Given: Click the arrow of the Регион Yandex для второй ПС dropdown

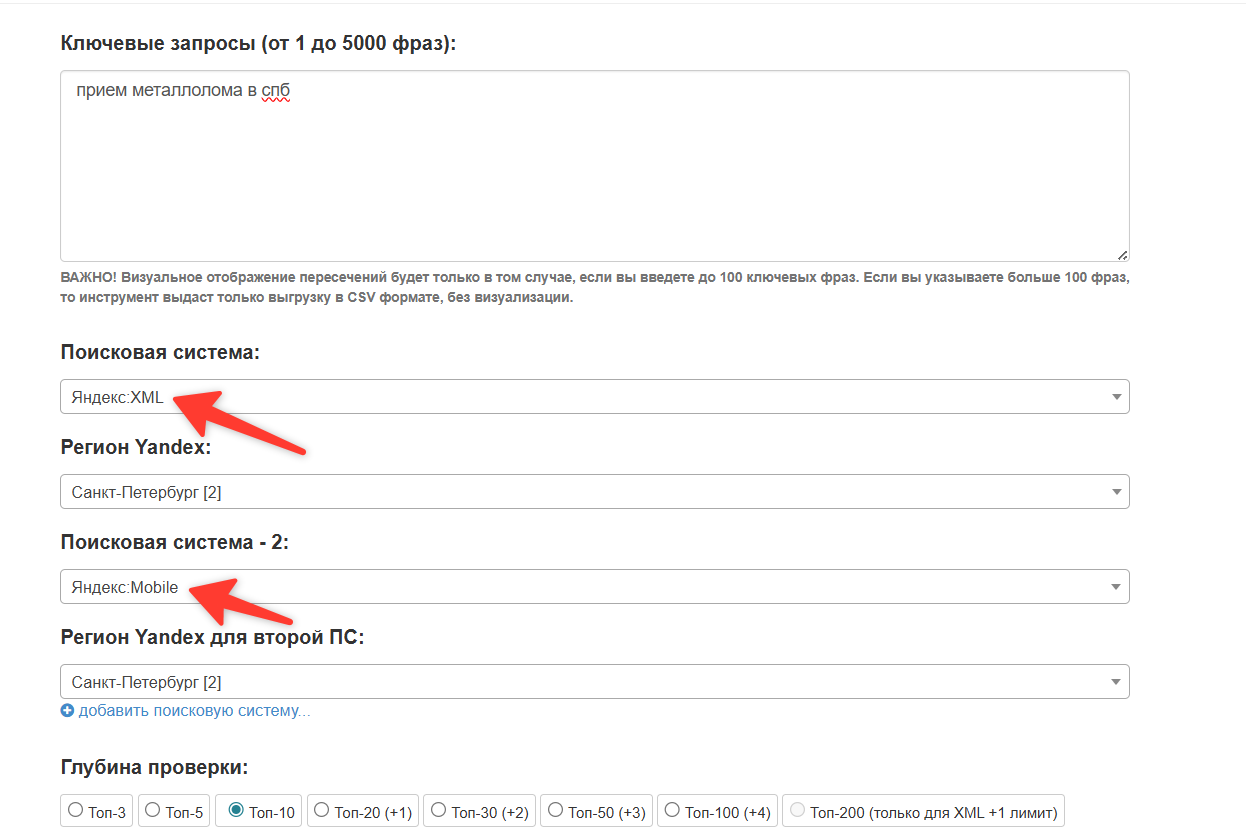Looking at the screenshot, I should pos(1116,682).
